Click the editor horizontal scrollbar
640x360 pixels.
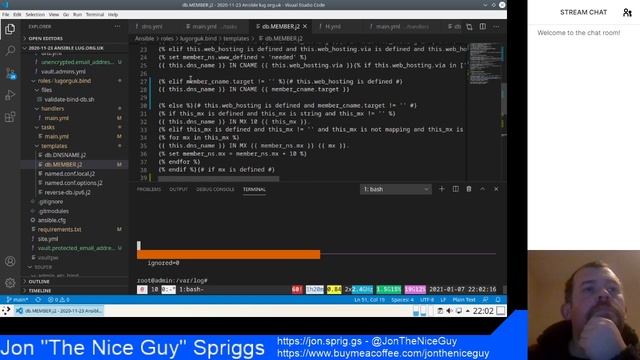click(x=218, y=179)
